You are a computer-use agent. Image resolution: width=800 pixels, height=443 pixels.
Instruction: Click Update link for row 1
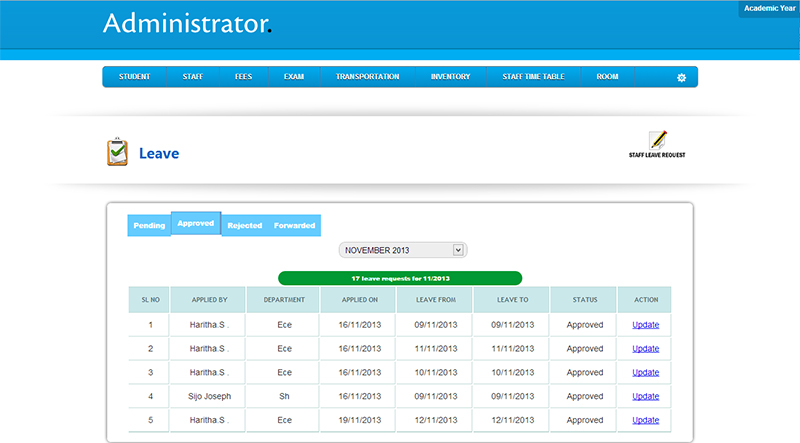(x=645, y=325)
